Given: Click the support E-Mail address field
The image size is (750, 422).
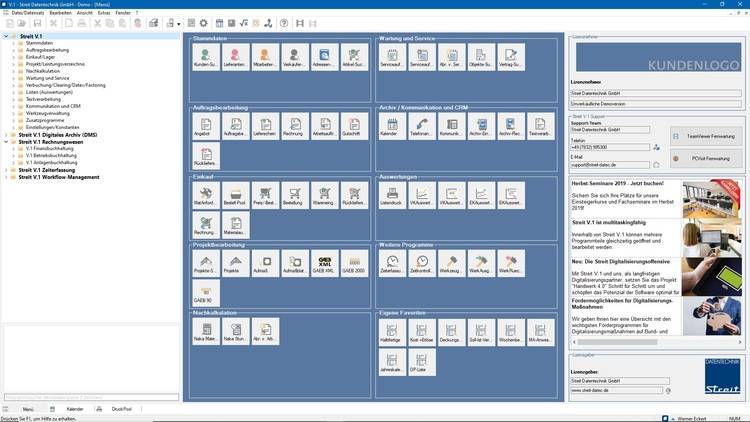Looking at the screenshot, I should tap(609, 164).
